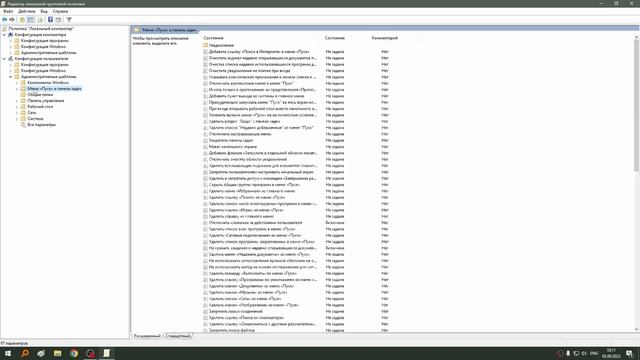This screenshot has width=640, height=360.
Task: Toggle the Show/Hide Action Pane toolbar icon
Action: click(58, 20)
